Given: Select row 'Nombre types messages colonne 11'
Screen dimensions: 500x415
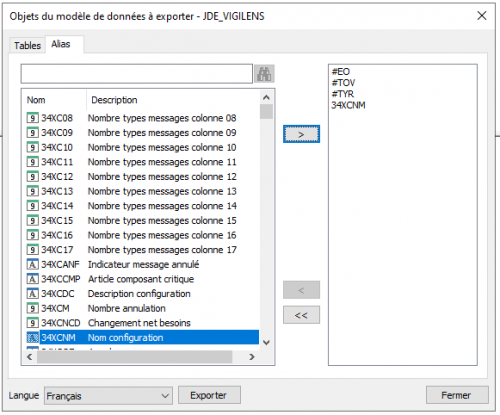Looking at the screenshot, I should (x=142, y=162).
